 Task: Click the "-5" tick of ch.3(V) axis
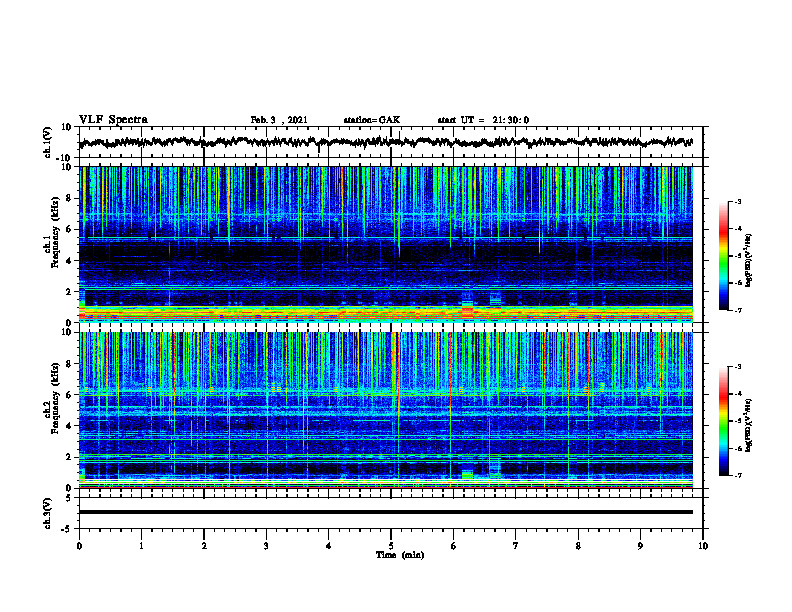(67, 529)
